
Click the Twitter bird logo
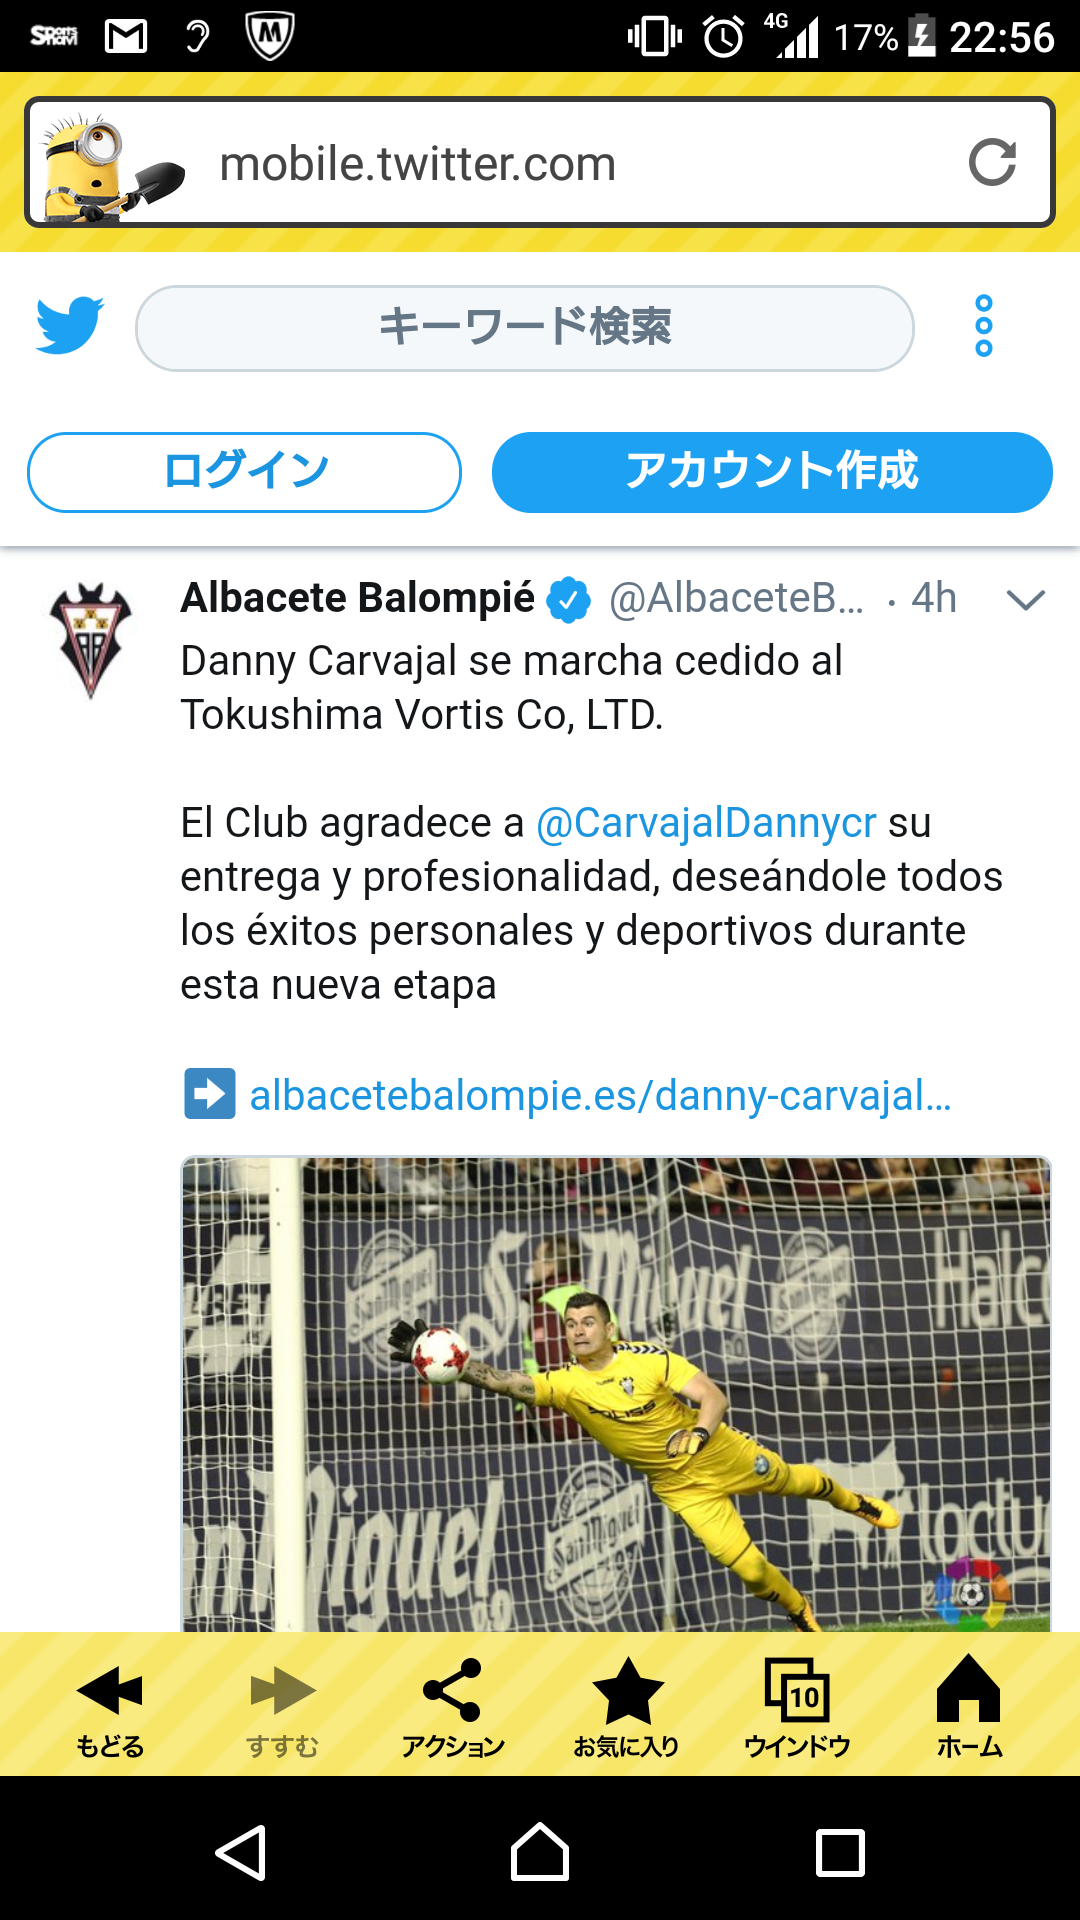[69, 325]
